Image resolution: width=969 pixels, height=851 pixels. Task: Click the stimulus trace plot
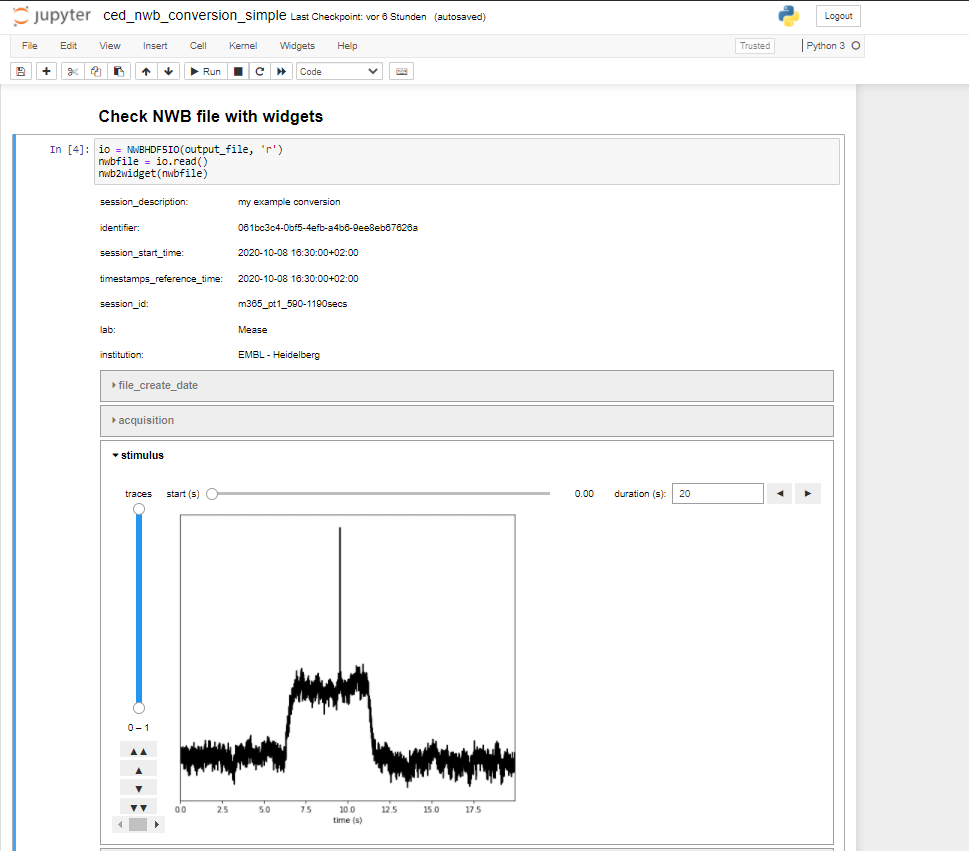point(348,658)
